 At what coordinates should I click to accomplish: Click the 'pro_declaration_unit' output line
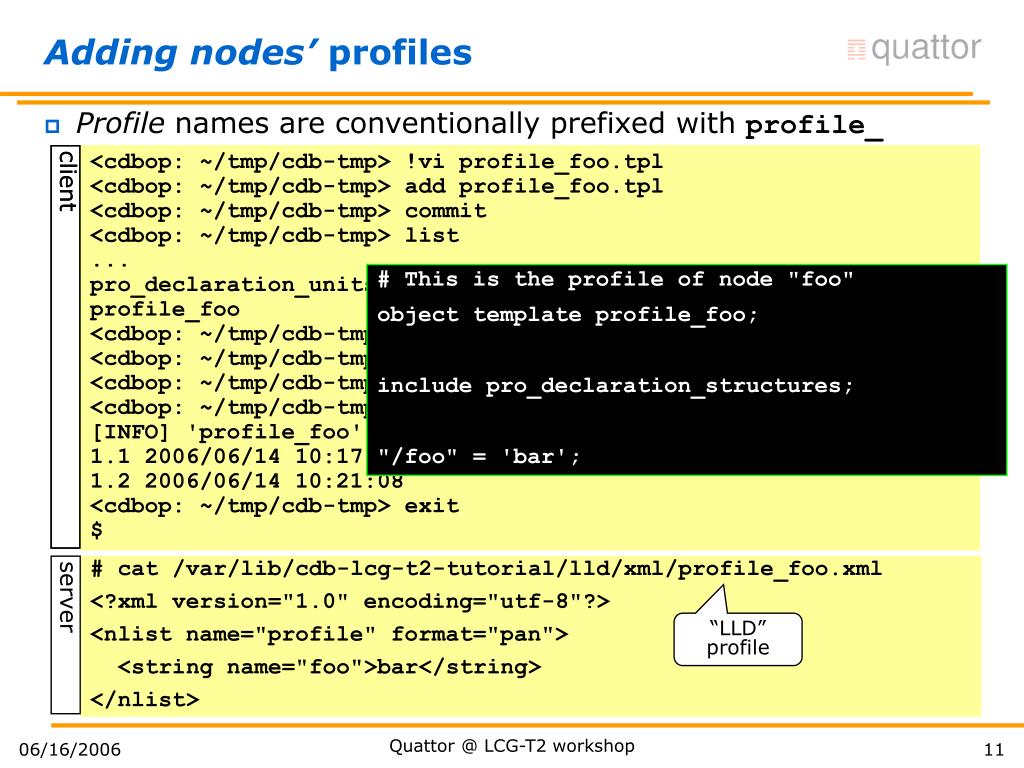coord(228,285)
